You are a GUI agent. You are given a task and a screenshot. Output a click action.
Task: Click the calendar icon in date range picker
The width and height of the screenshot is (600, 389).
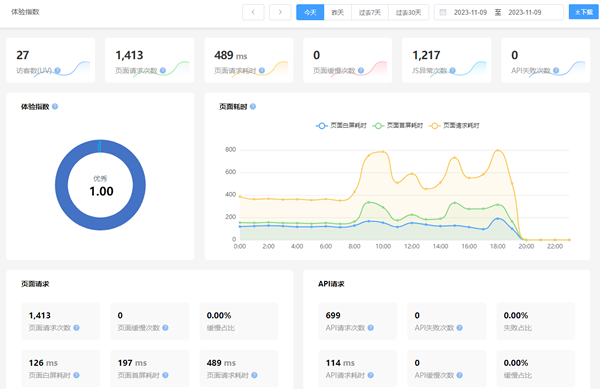443,12
